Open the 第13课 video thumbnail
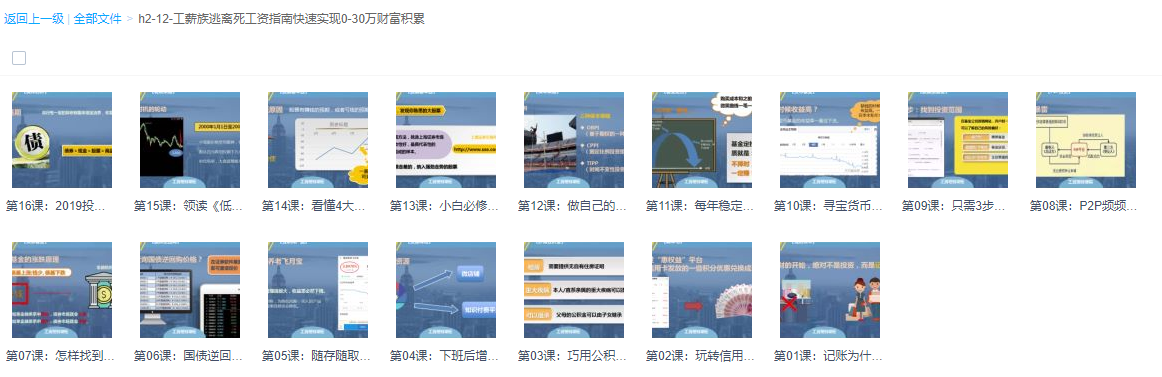1162x377 pixels. tap(446, 140)
